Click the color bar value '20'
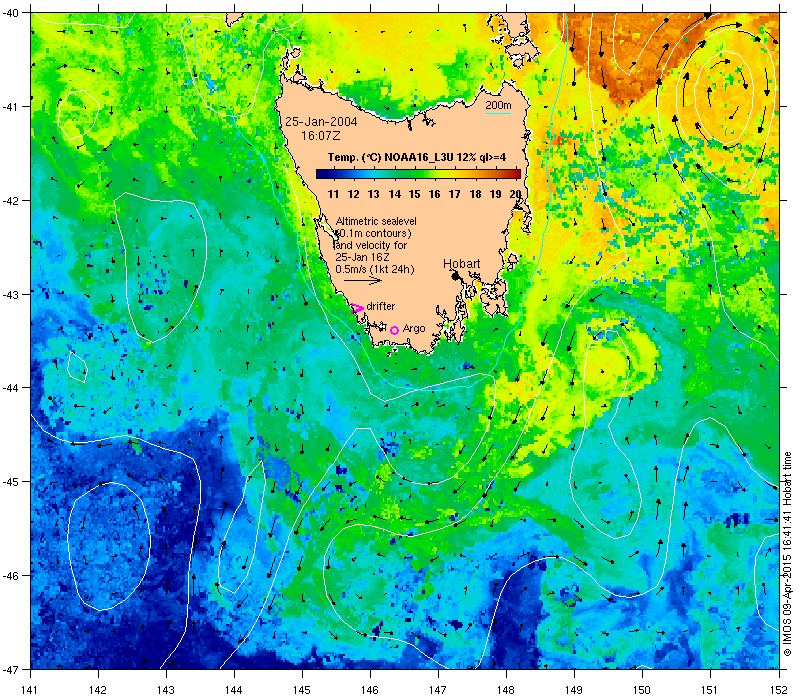The height and width of the screenshot is (700, 800). point(515,194)
